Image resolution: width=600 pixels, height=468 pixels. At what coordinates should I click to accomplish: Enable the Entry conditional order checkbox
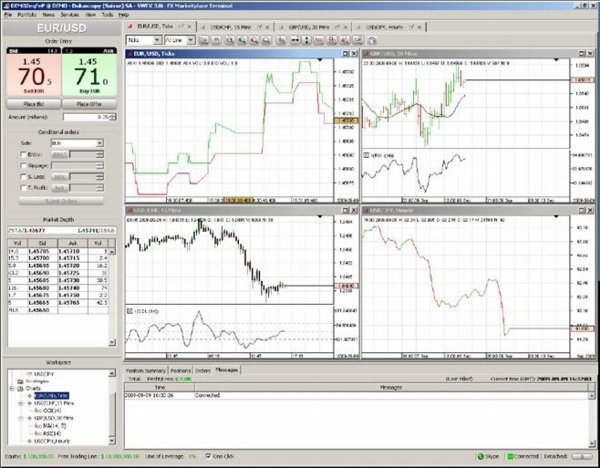pyautogui.click(x=23, y=155)
